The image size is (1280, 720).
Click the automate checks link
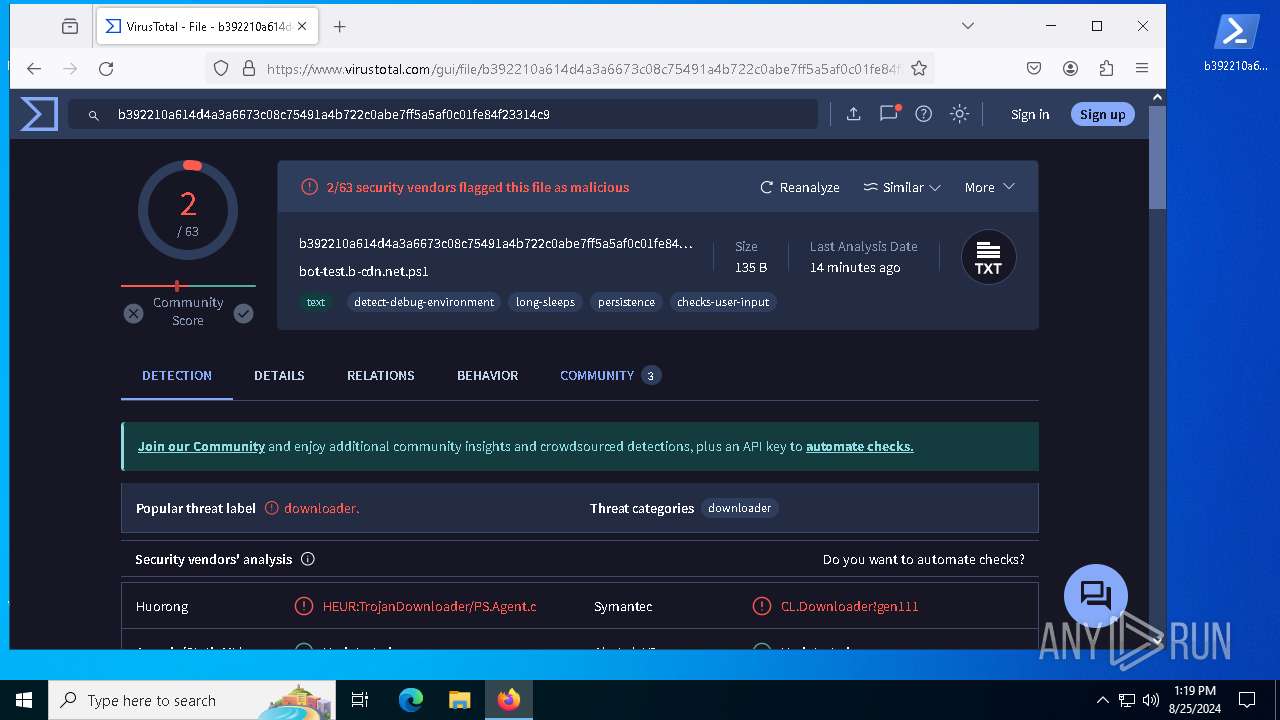point(860,446)
